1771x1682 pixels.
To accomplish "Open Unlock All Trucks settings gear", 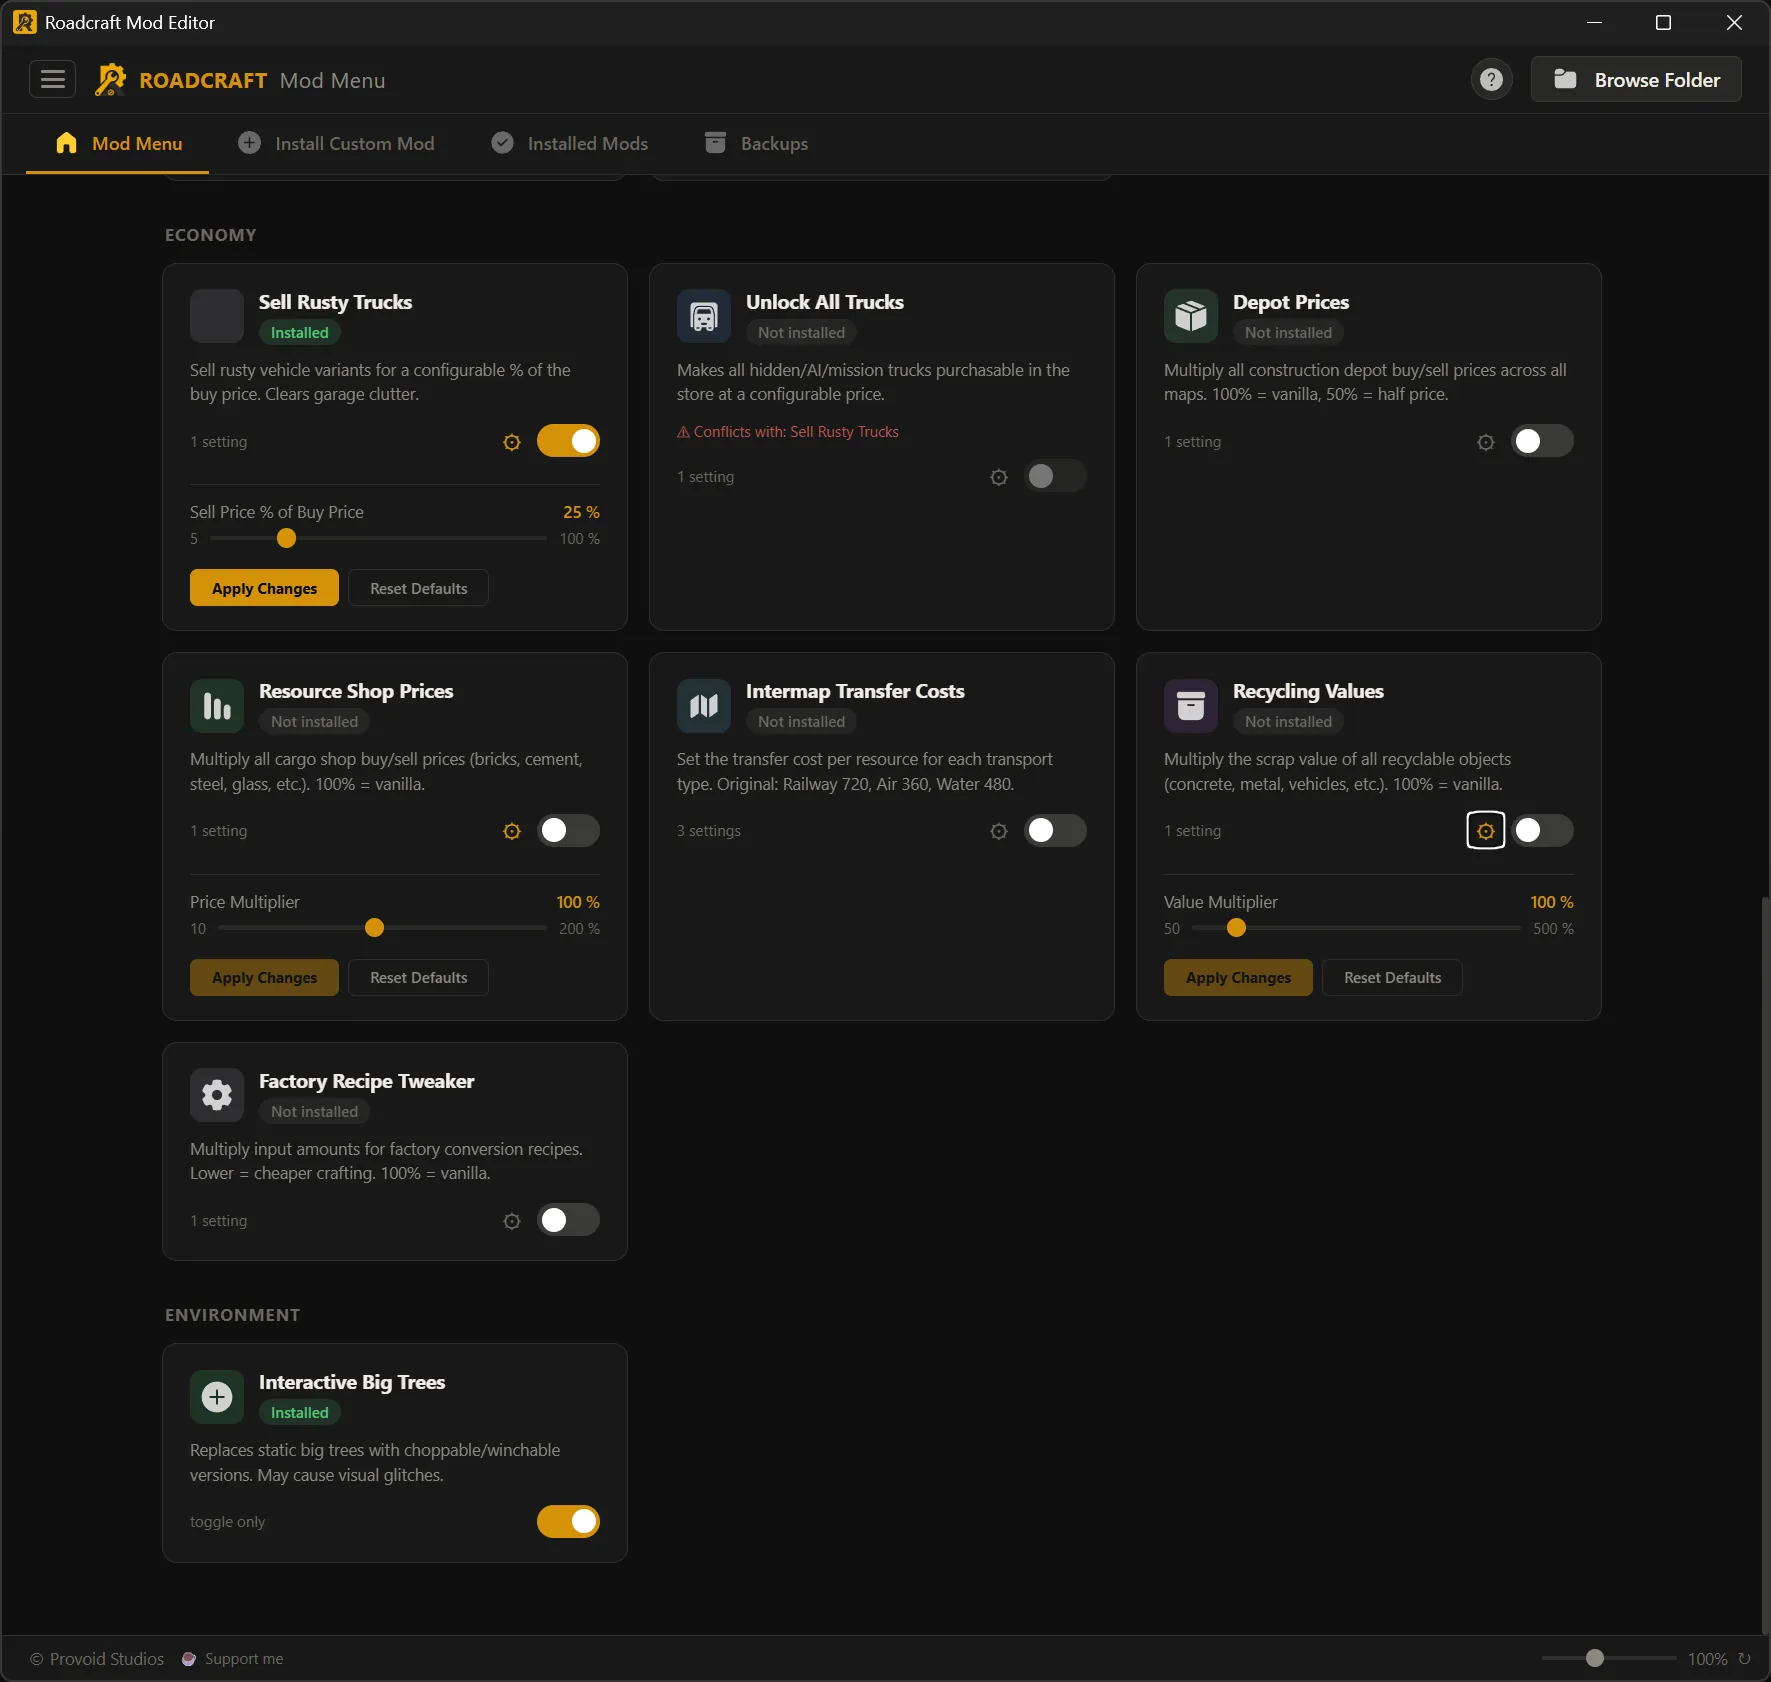I will [x=999, y=477].
